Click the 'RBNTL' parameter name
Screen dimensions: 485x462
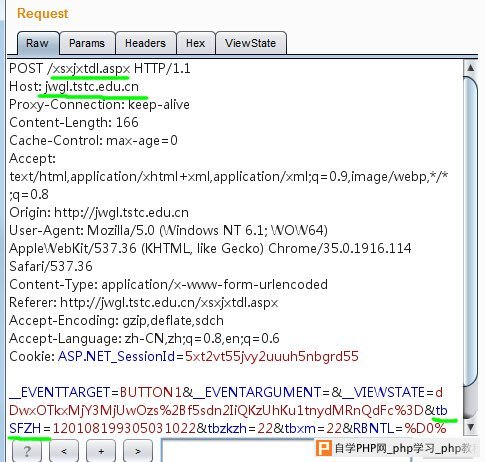(x=374, y=428)
